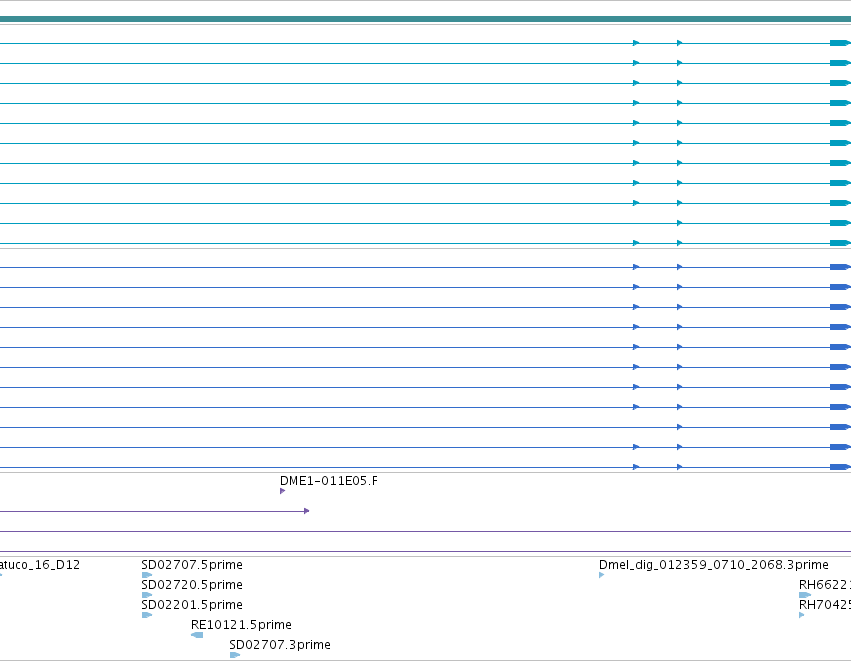Image resolution: width=851 pixels, height=661 pixels.
Task: Select the atuco_16_D12 label
Action: [x=40, y=565]
